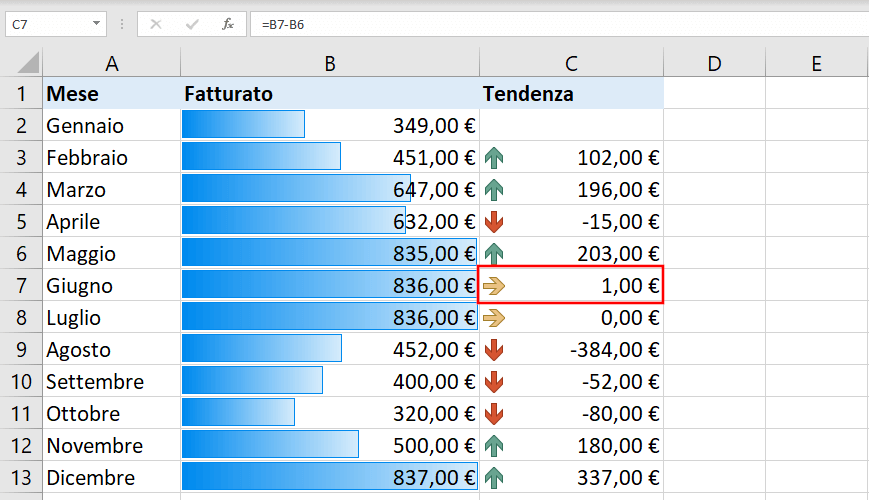The height and width of the screenshot is (500, 869).
Task: Click the 'Mese' header cell
Action: coord(111,93)
